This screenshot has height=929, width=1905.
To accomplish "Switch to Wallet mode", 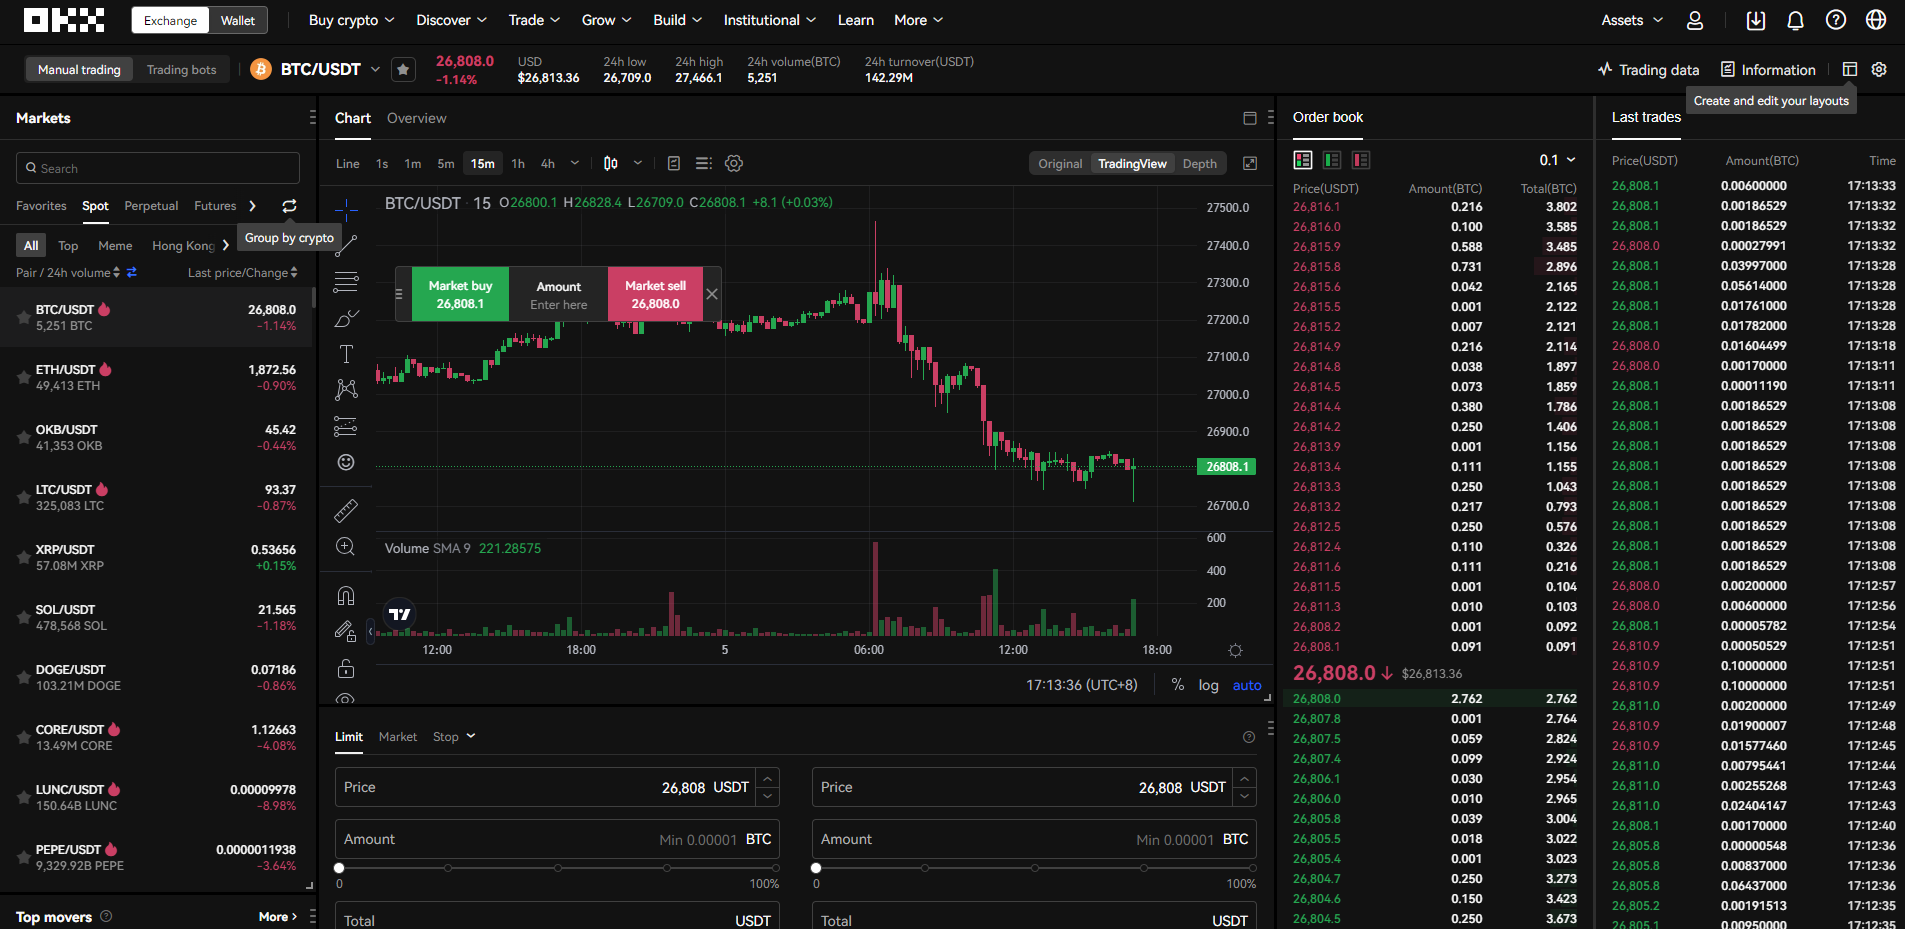I will (x=237, y=20).
